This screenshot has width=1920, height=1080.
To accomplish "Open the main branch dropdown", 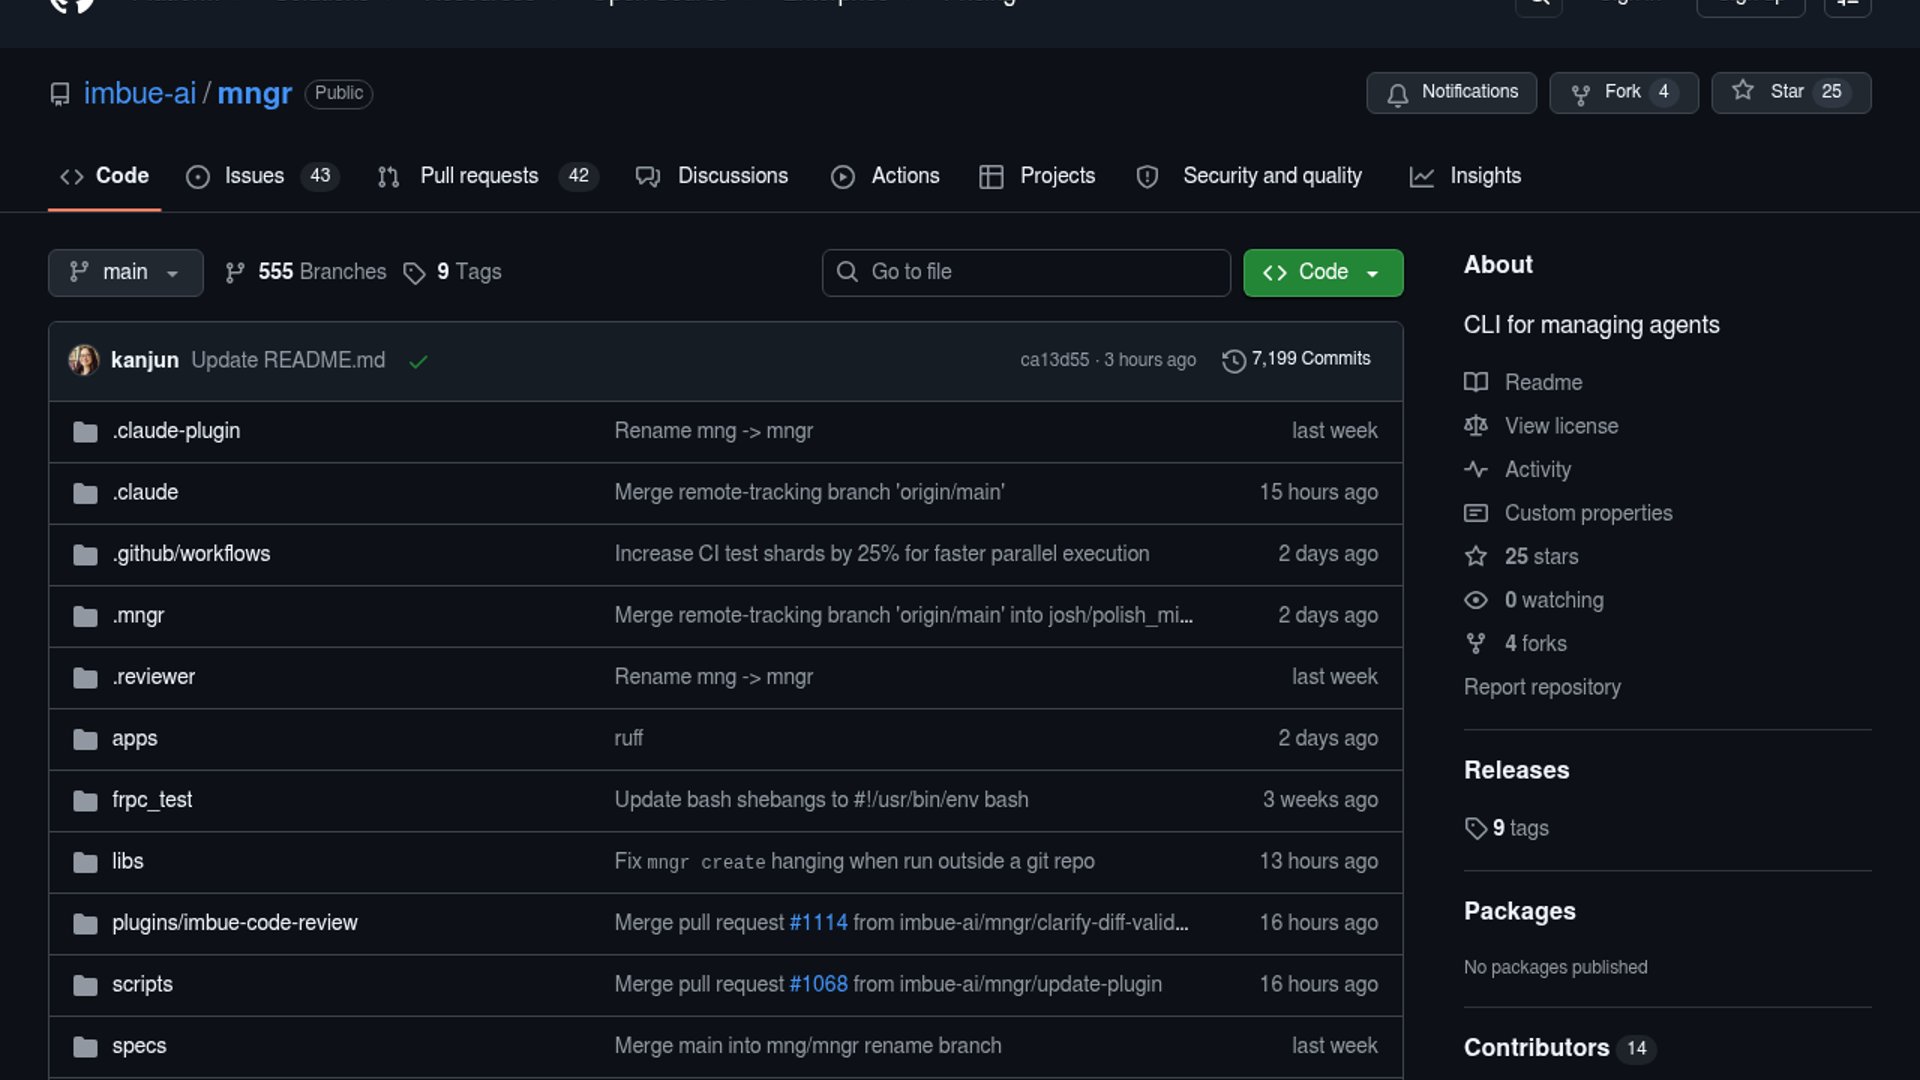I will coord(125,272).
